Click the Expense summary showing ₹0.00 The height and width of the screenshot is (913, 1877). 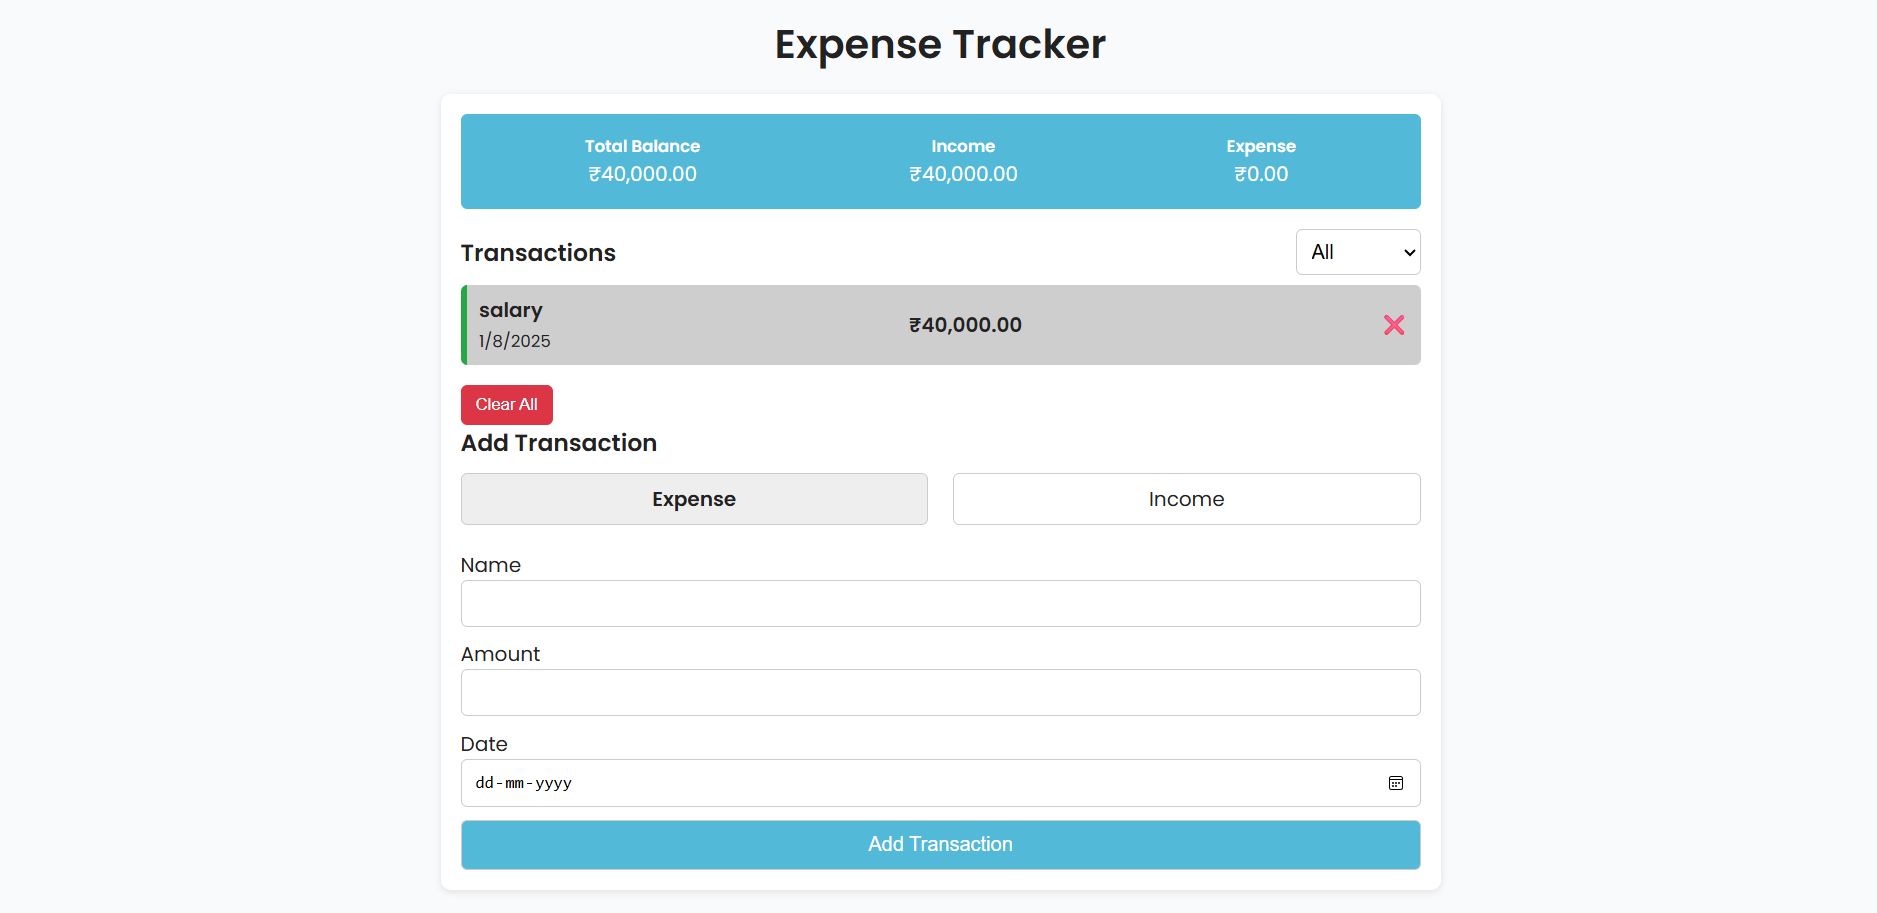1261,160
